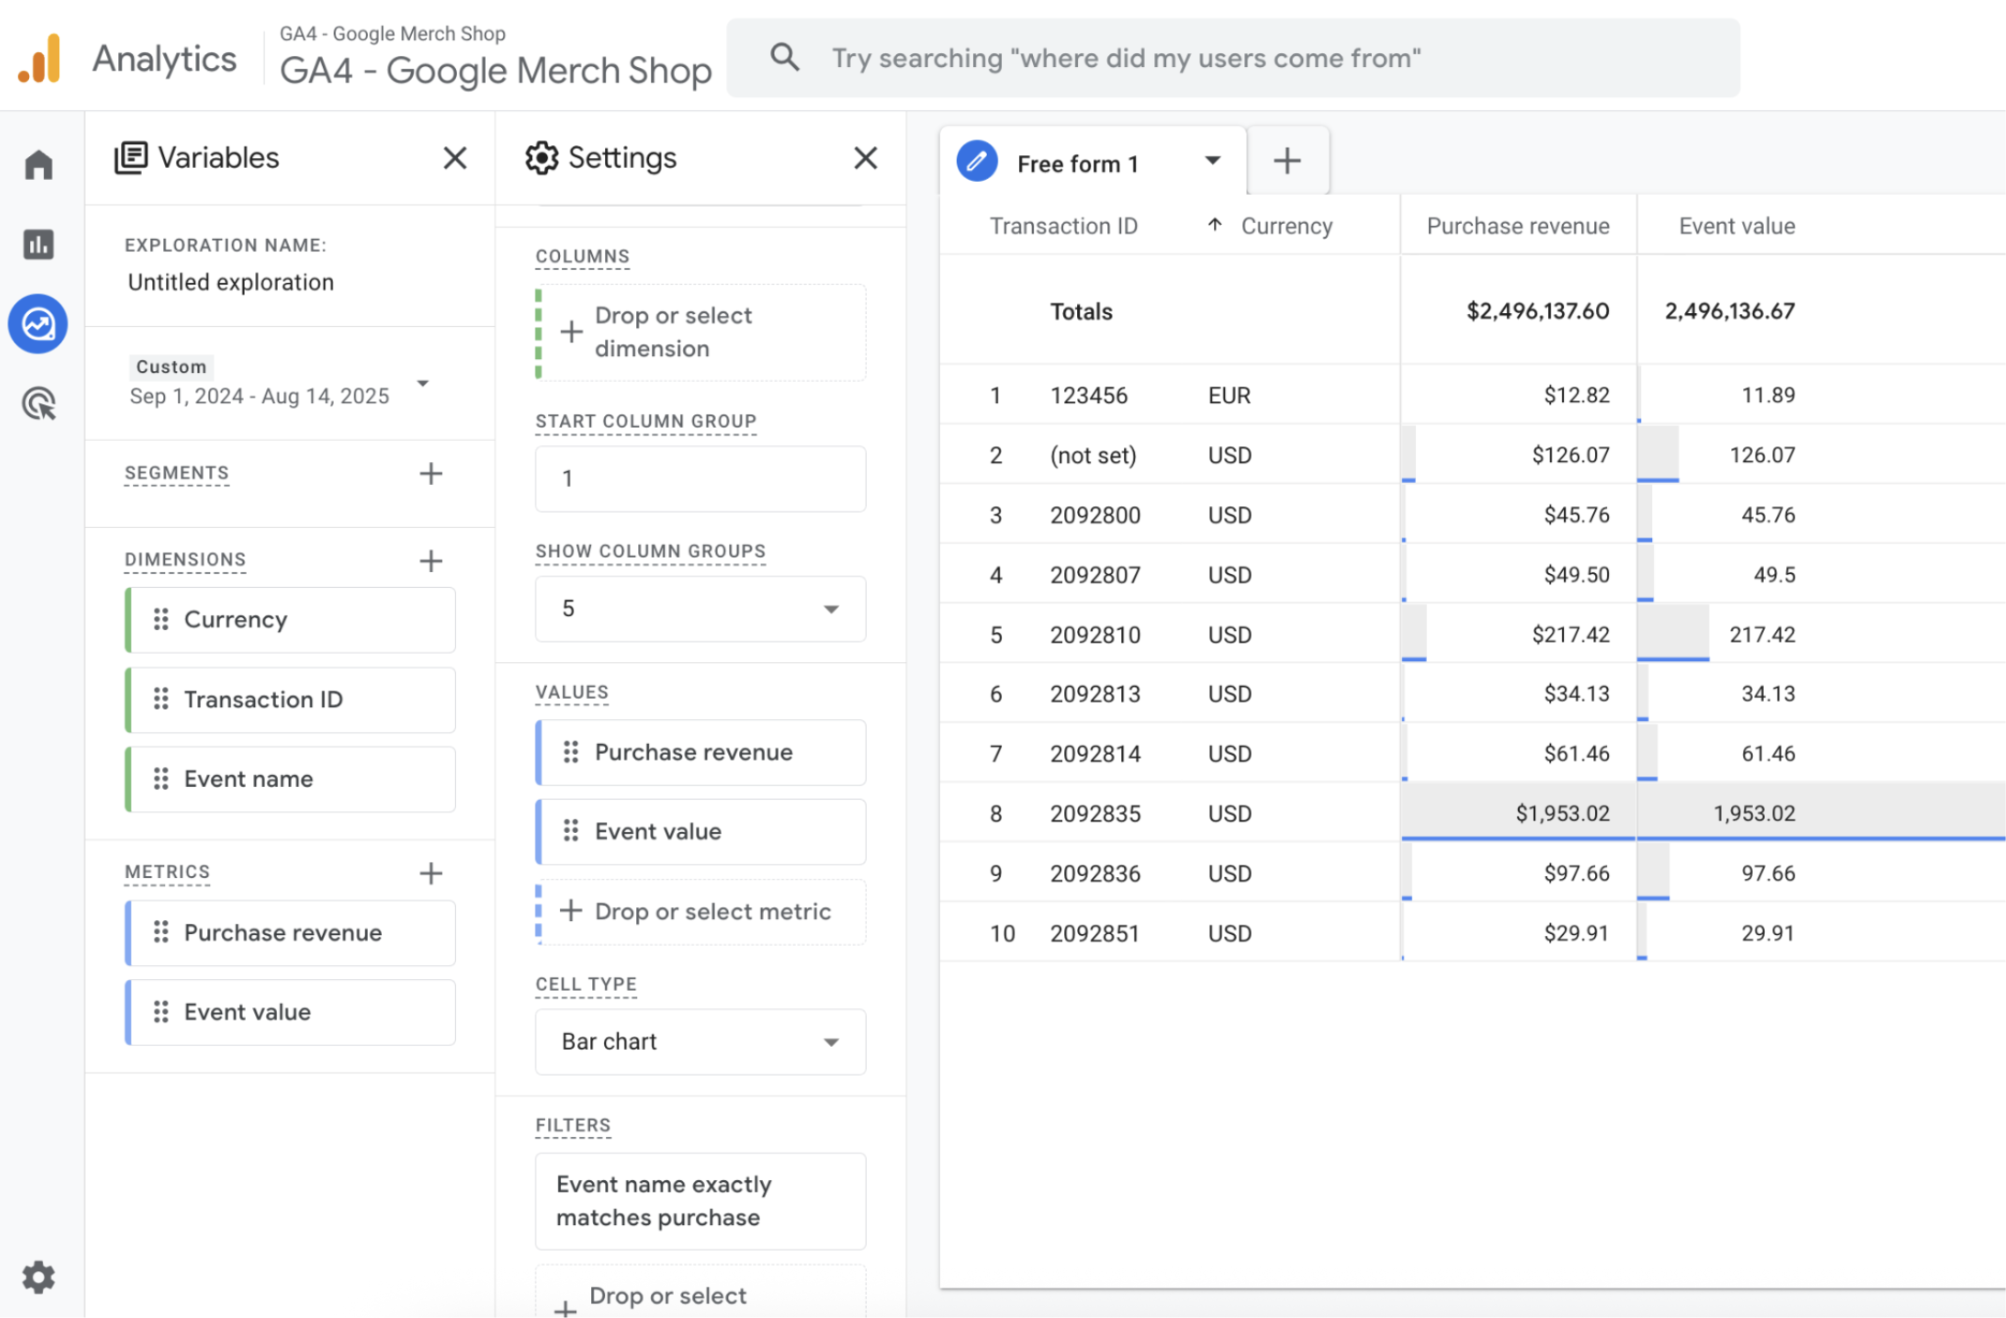The height and width of the screenshot is (1318, 2006).
Task: Sort by Purchase revenue column header
Action: click(x=1517, y=226)
